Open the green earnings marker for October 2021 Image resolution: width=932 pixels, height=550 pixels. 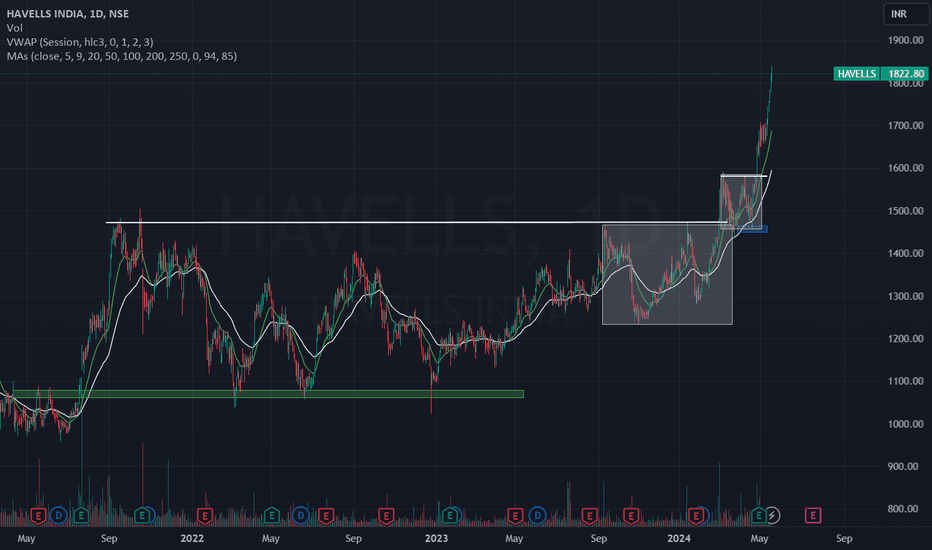142,516
